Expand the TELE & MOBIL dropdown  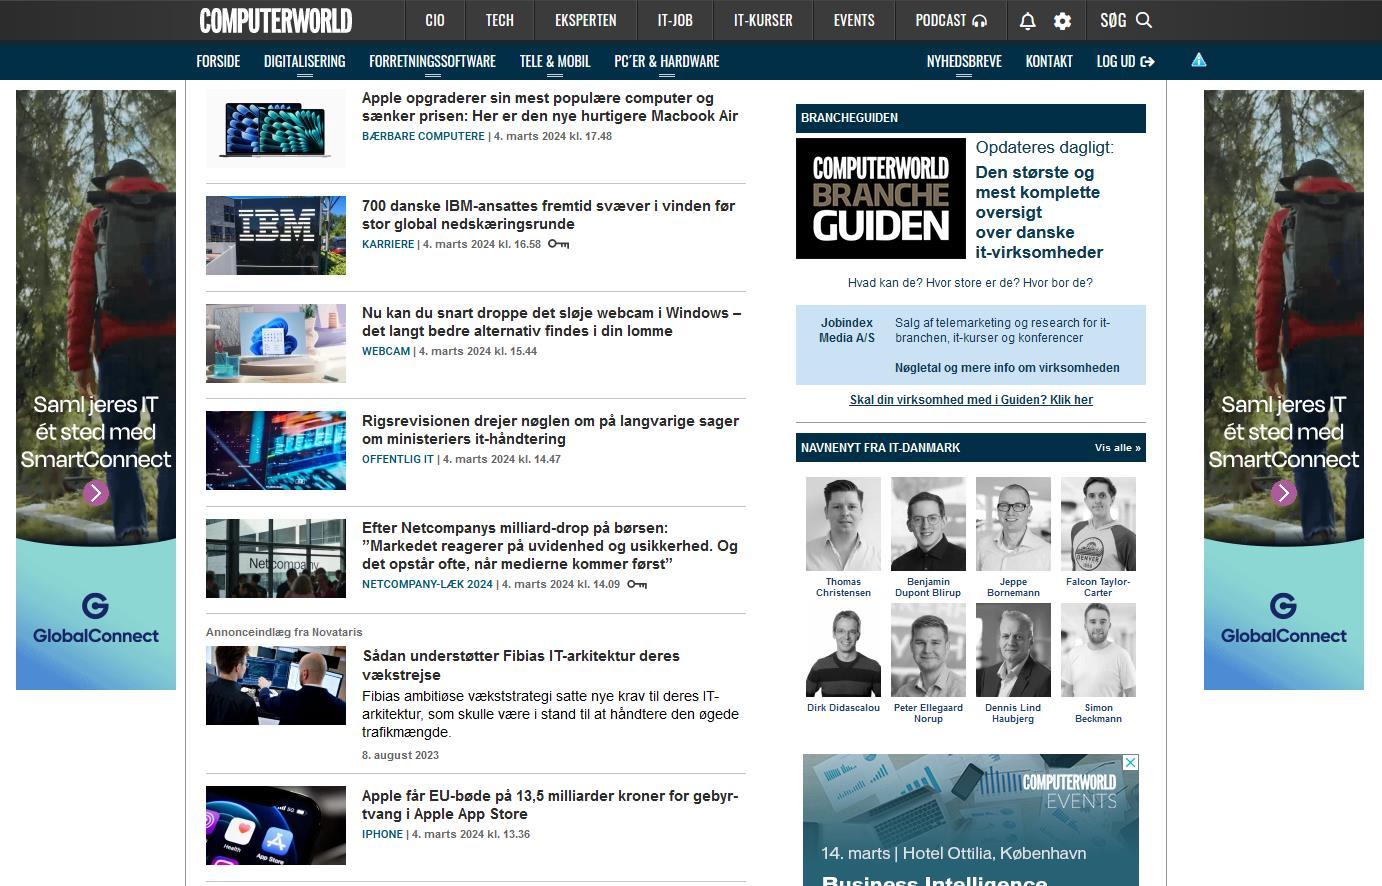point(555,61)
